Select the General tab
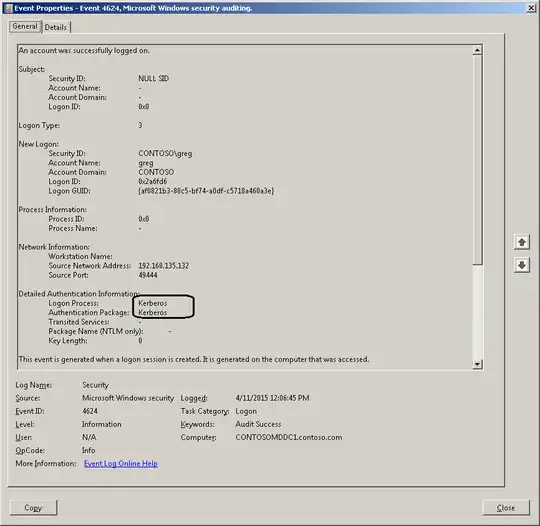Image resolution: width=540 pixels, height=526 pixels. (25, 26)
